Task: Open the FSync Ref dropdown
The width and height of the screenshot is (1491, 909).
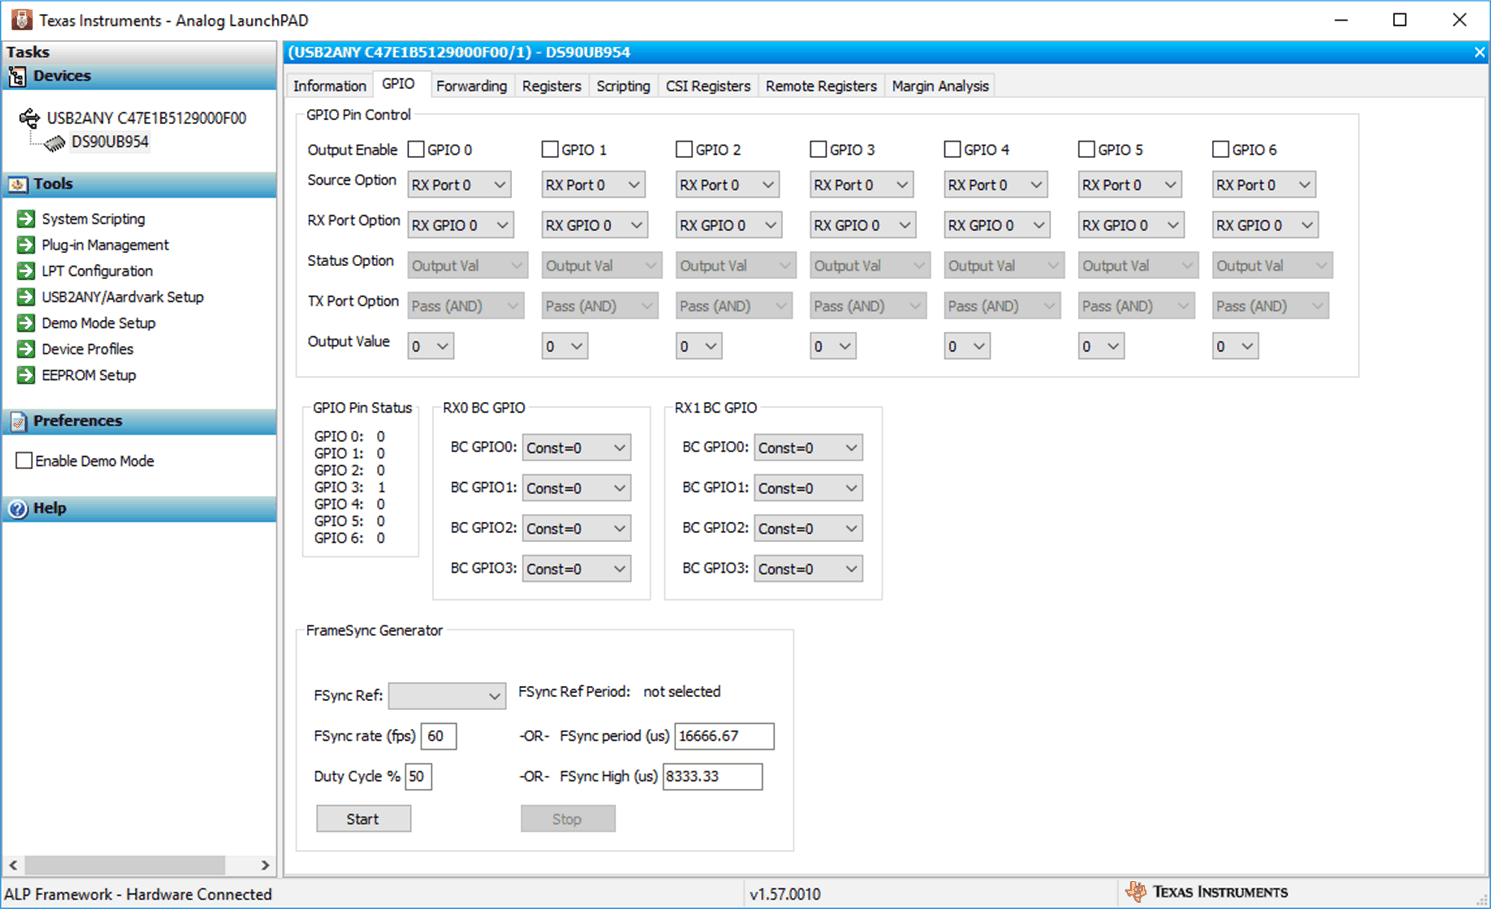Action: pos(446,696)
